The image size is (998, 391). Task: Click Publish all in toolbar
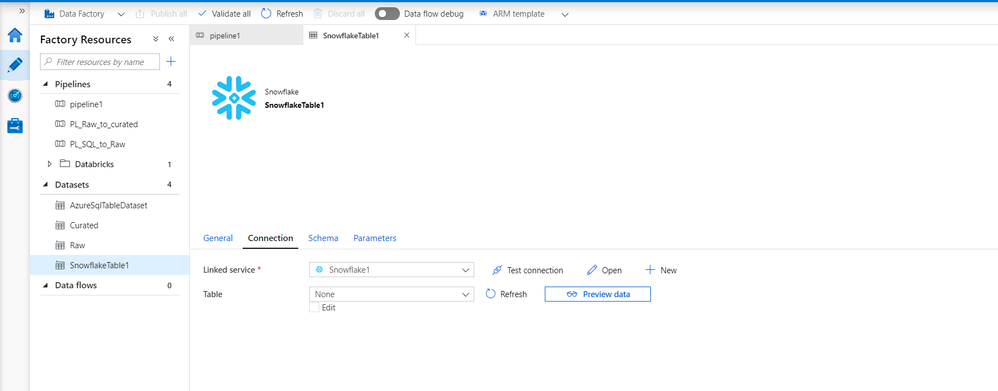click(x=161, y=13)
